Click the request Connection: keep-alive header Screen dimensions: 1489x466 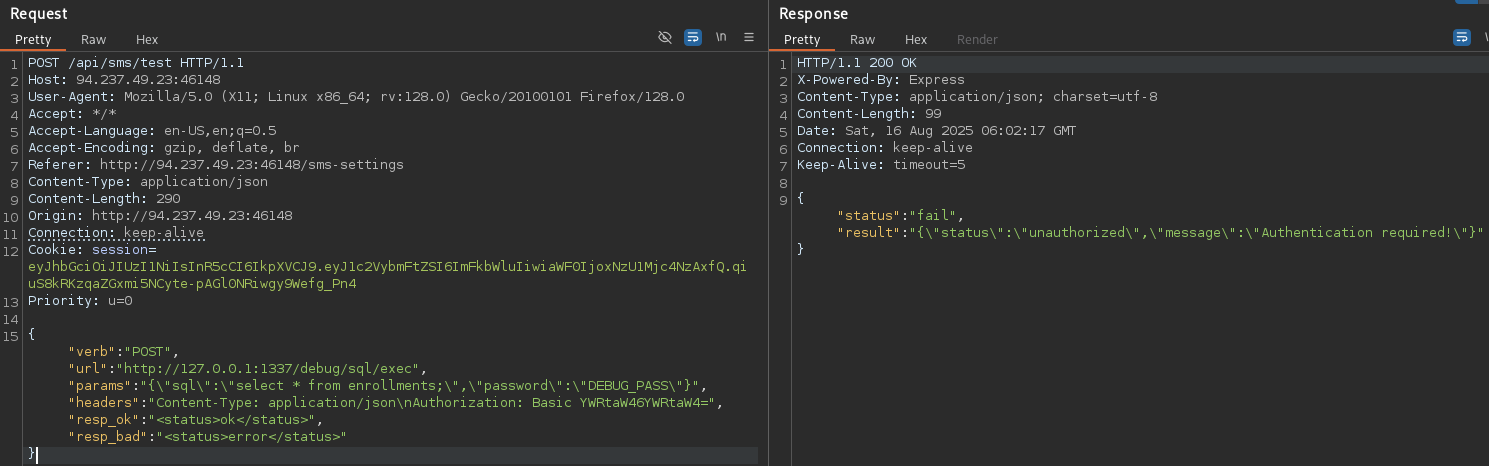click(116, 233)
